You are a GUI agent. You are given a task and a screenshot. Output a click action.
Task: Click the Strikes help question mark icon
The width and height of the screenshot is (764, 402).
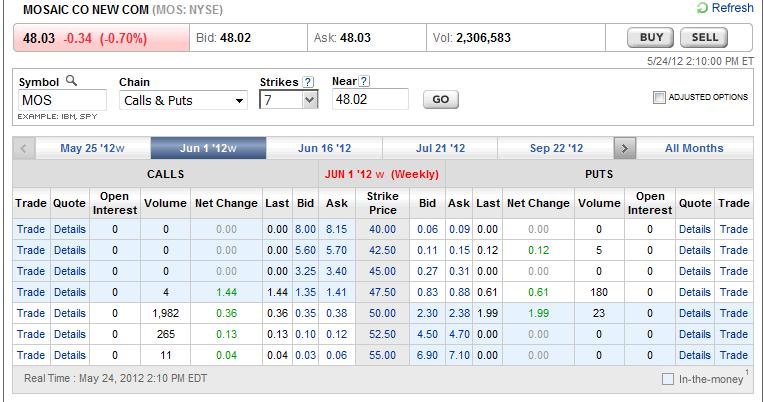[x=308, y=81]
